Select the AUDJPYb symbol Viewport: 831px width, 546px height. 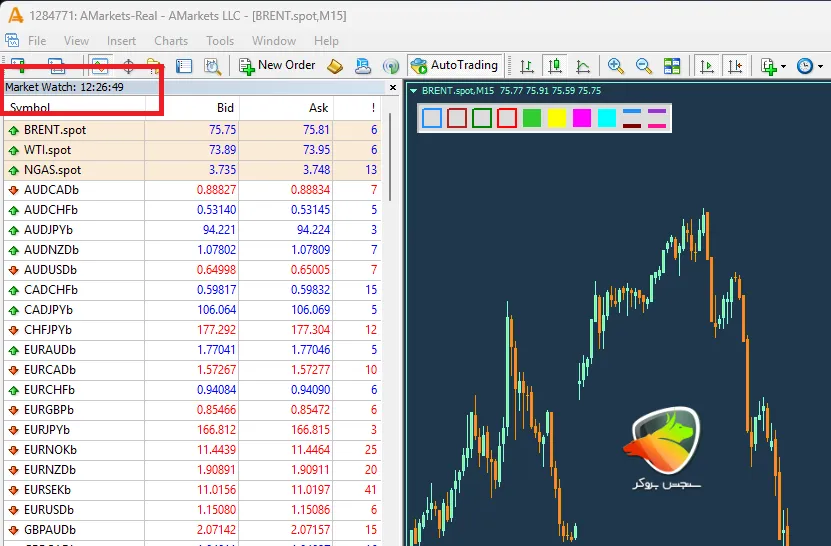click(48, 230)
